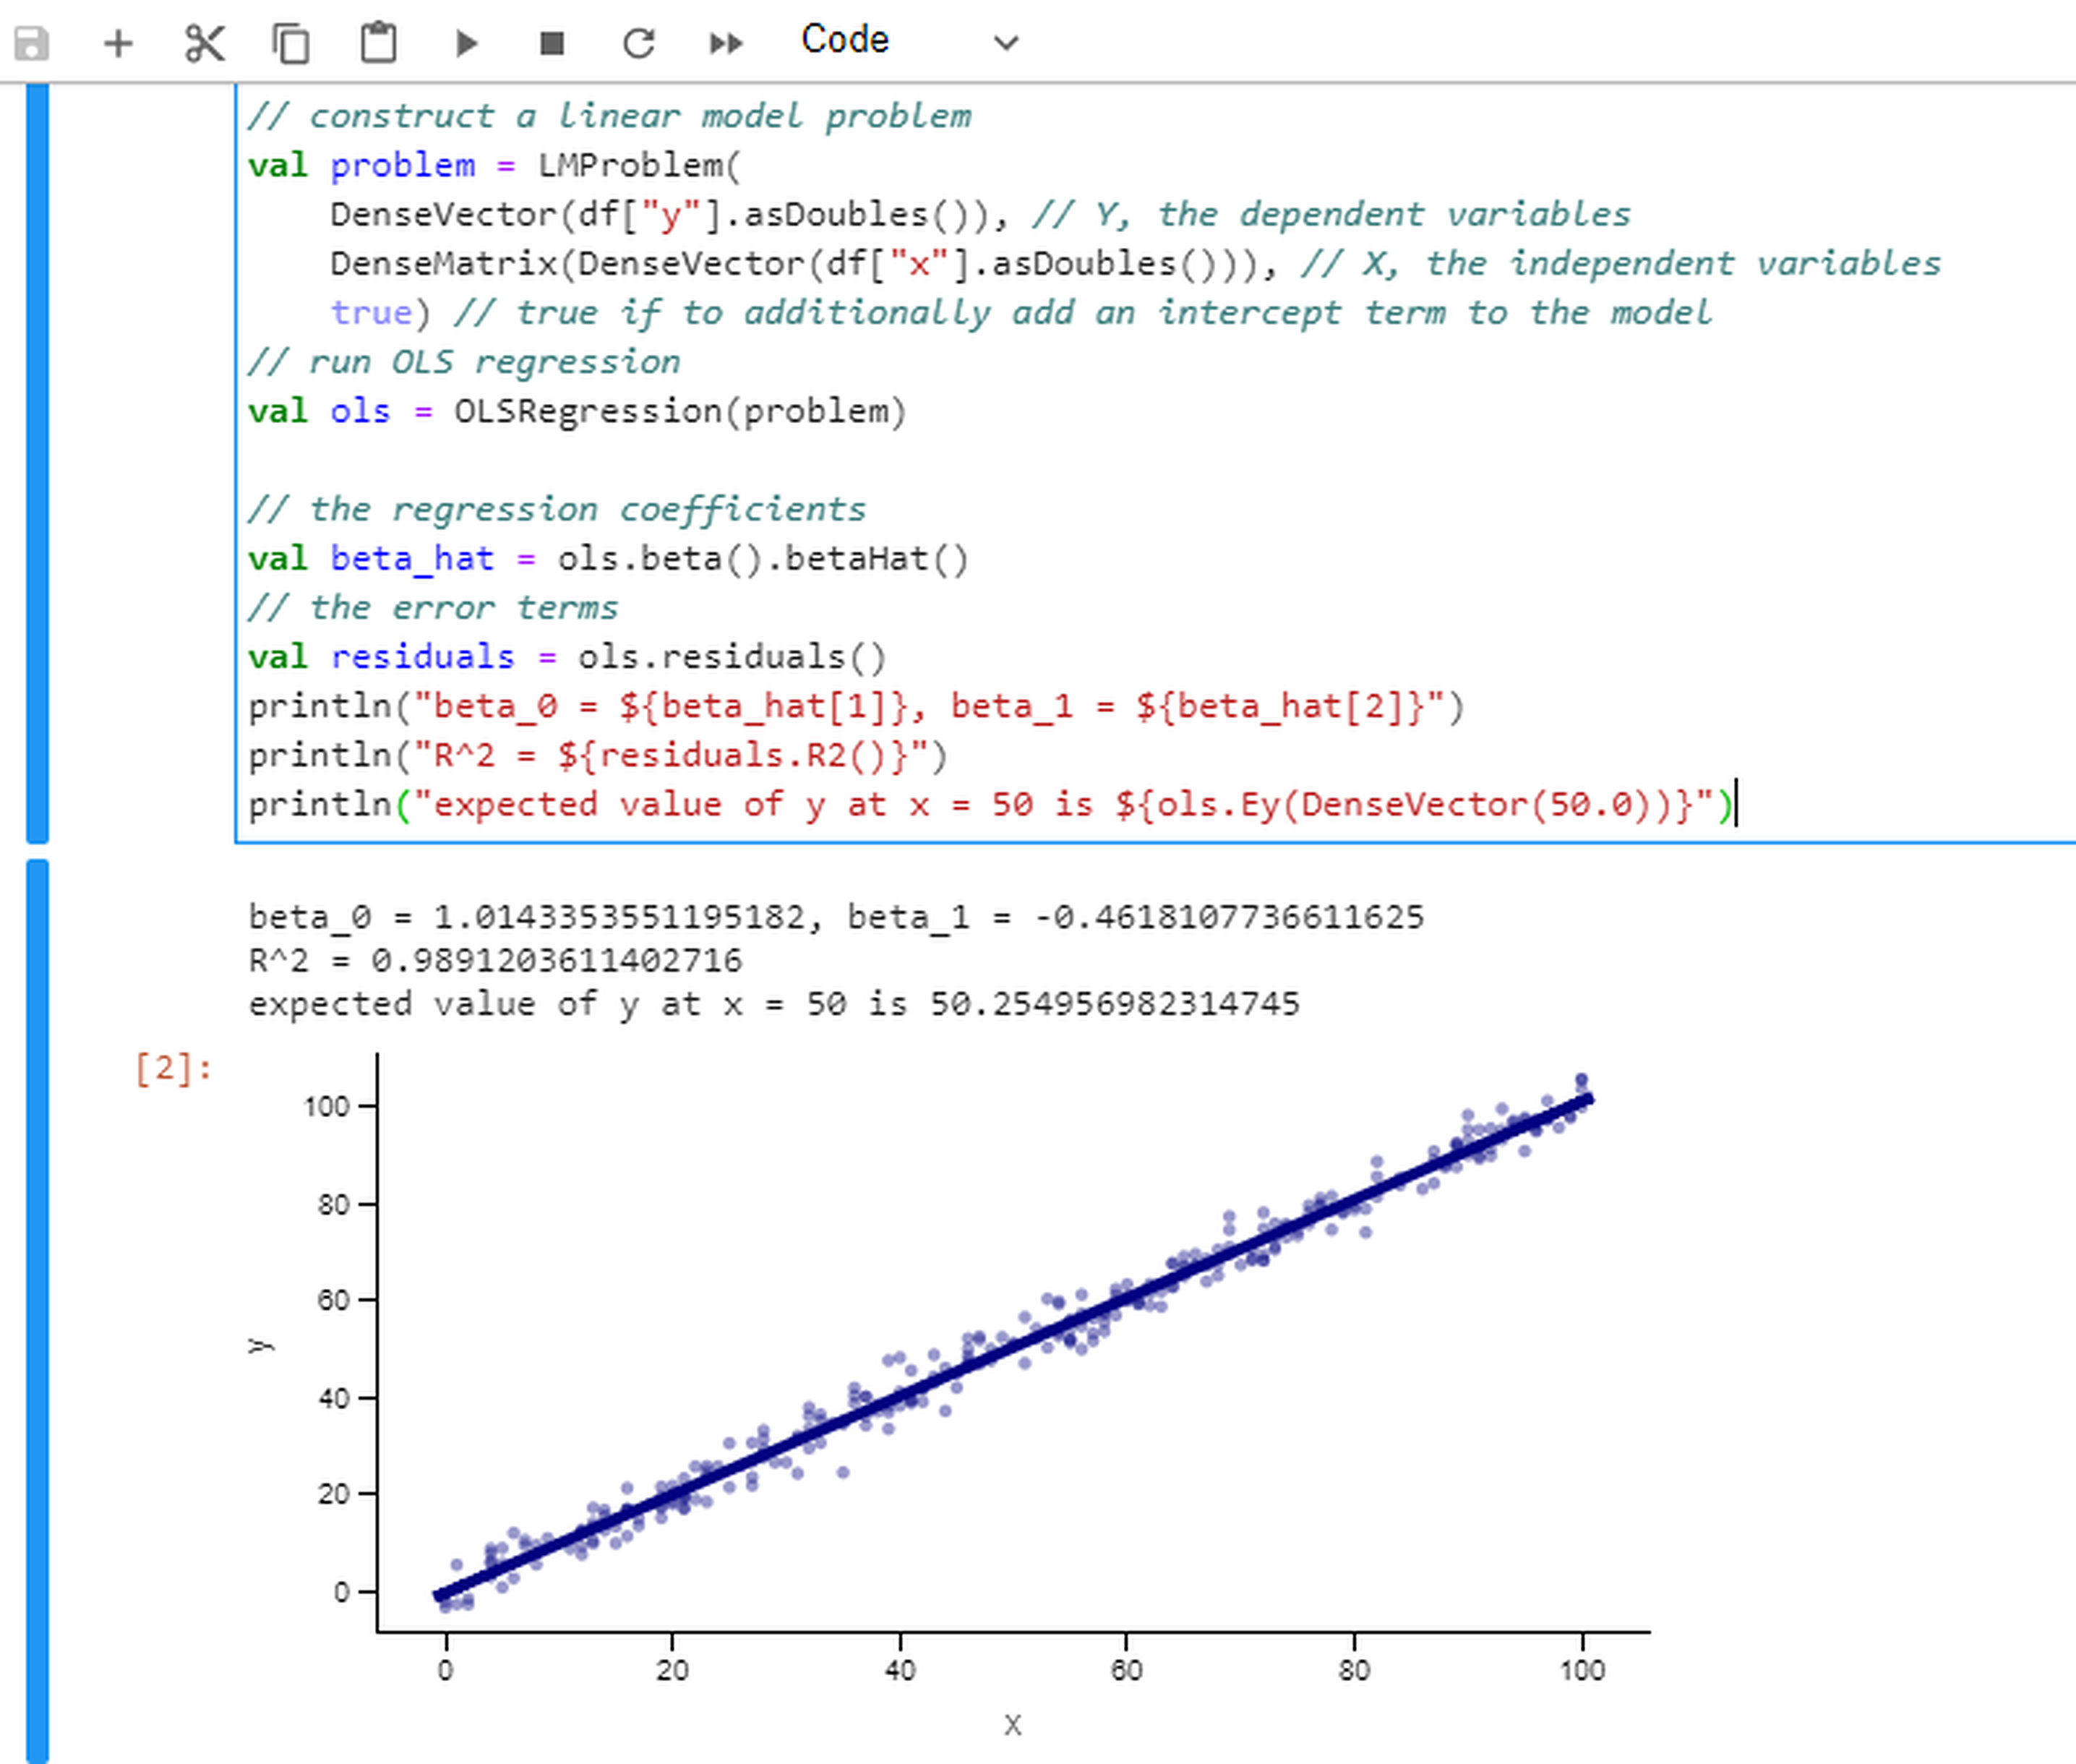Image resolution: width=2076 pixels, height=1764 pixels.
Task: Restart the kernel with circular arrow
Action: 639,43
